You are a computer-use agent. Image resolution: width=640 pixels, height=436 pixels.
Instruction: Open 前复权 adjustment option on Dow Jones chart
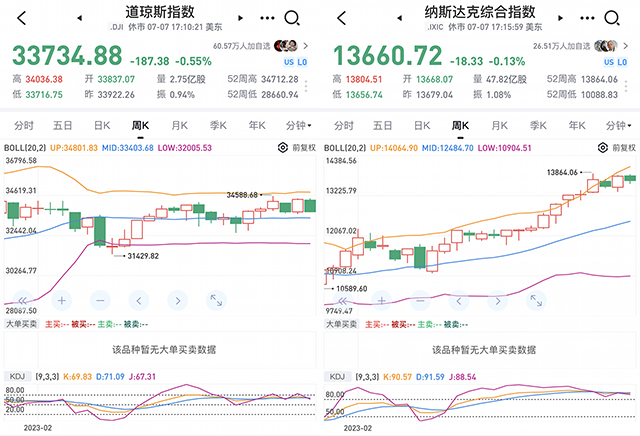click(304, 147)
